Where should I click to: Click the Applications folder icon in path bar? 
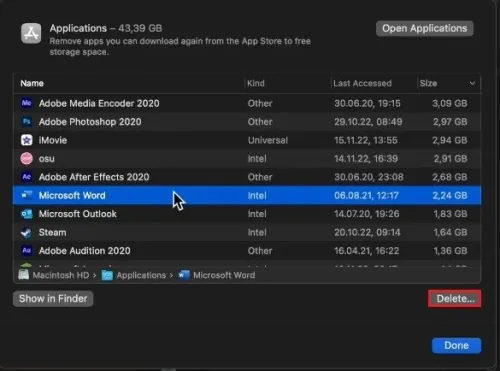[x=107, y=275]
